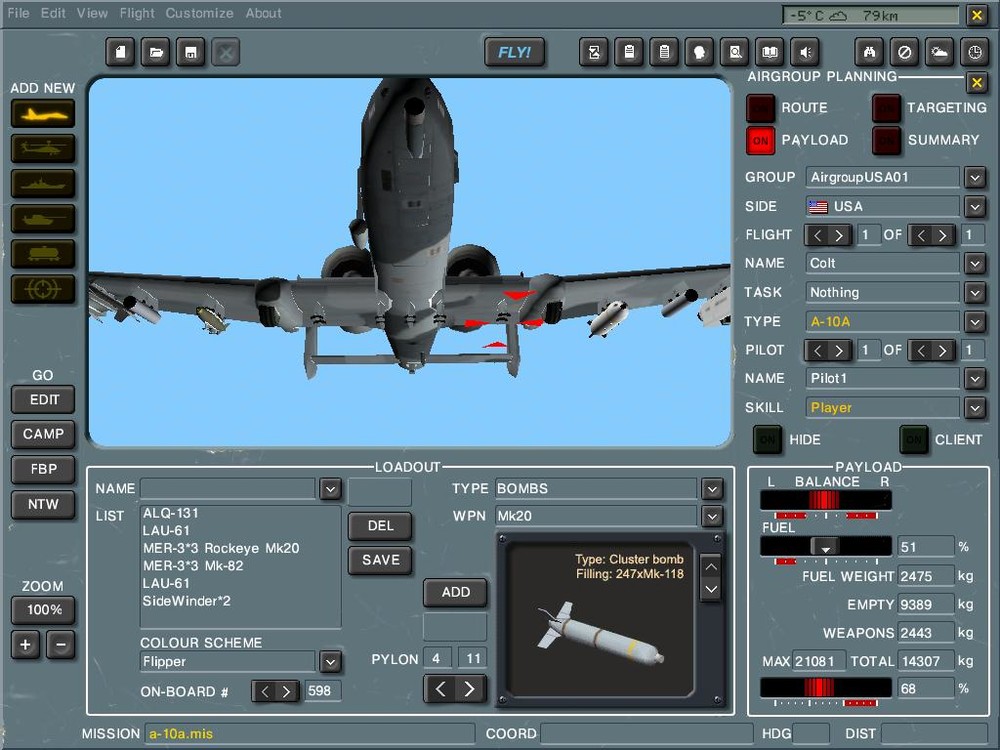Click the prohibited circle failures icon
Screen dimensions: 1000x750
904,52
